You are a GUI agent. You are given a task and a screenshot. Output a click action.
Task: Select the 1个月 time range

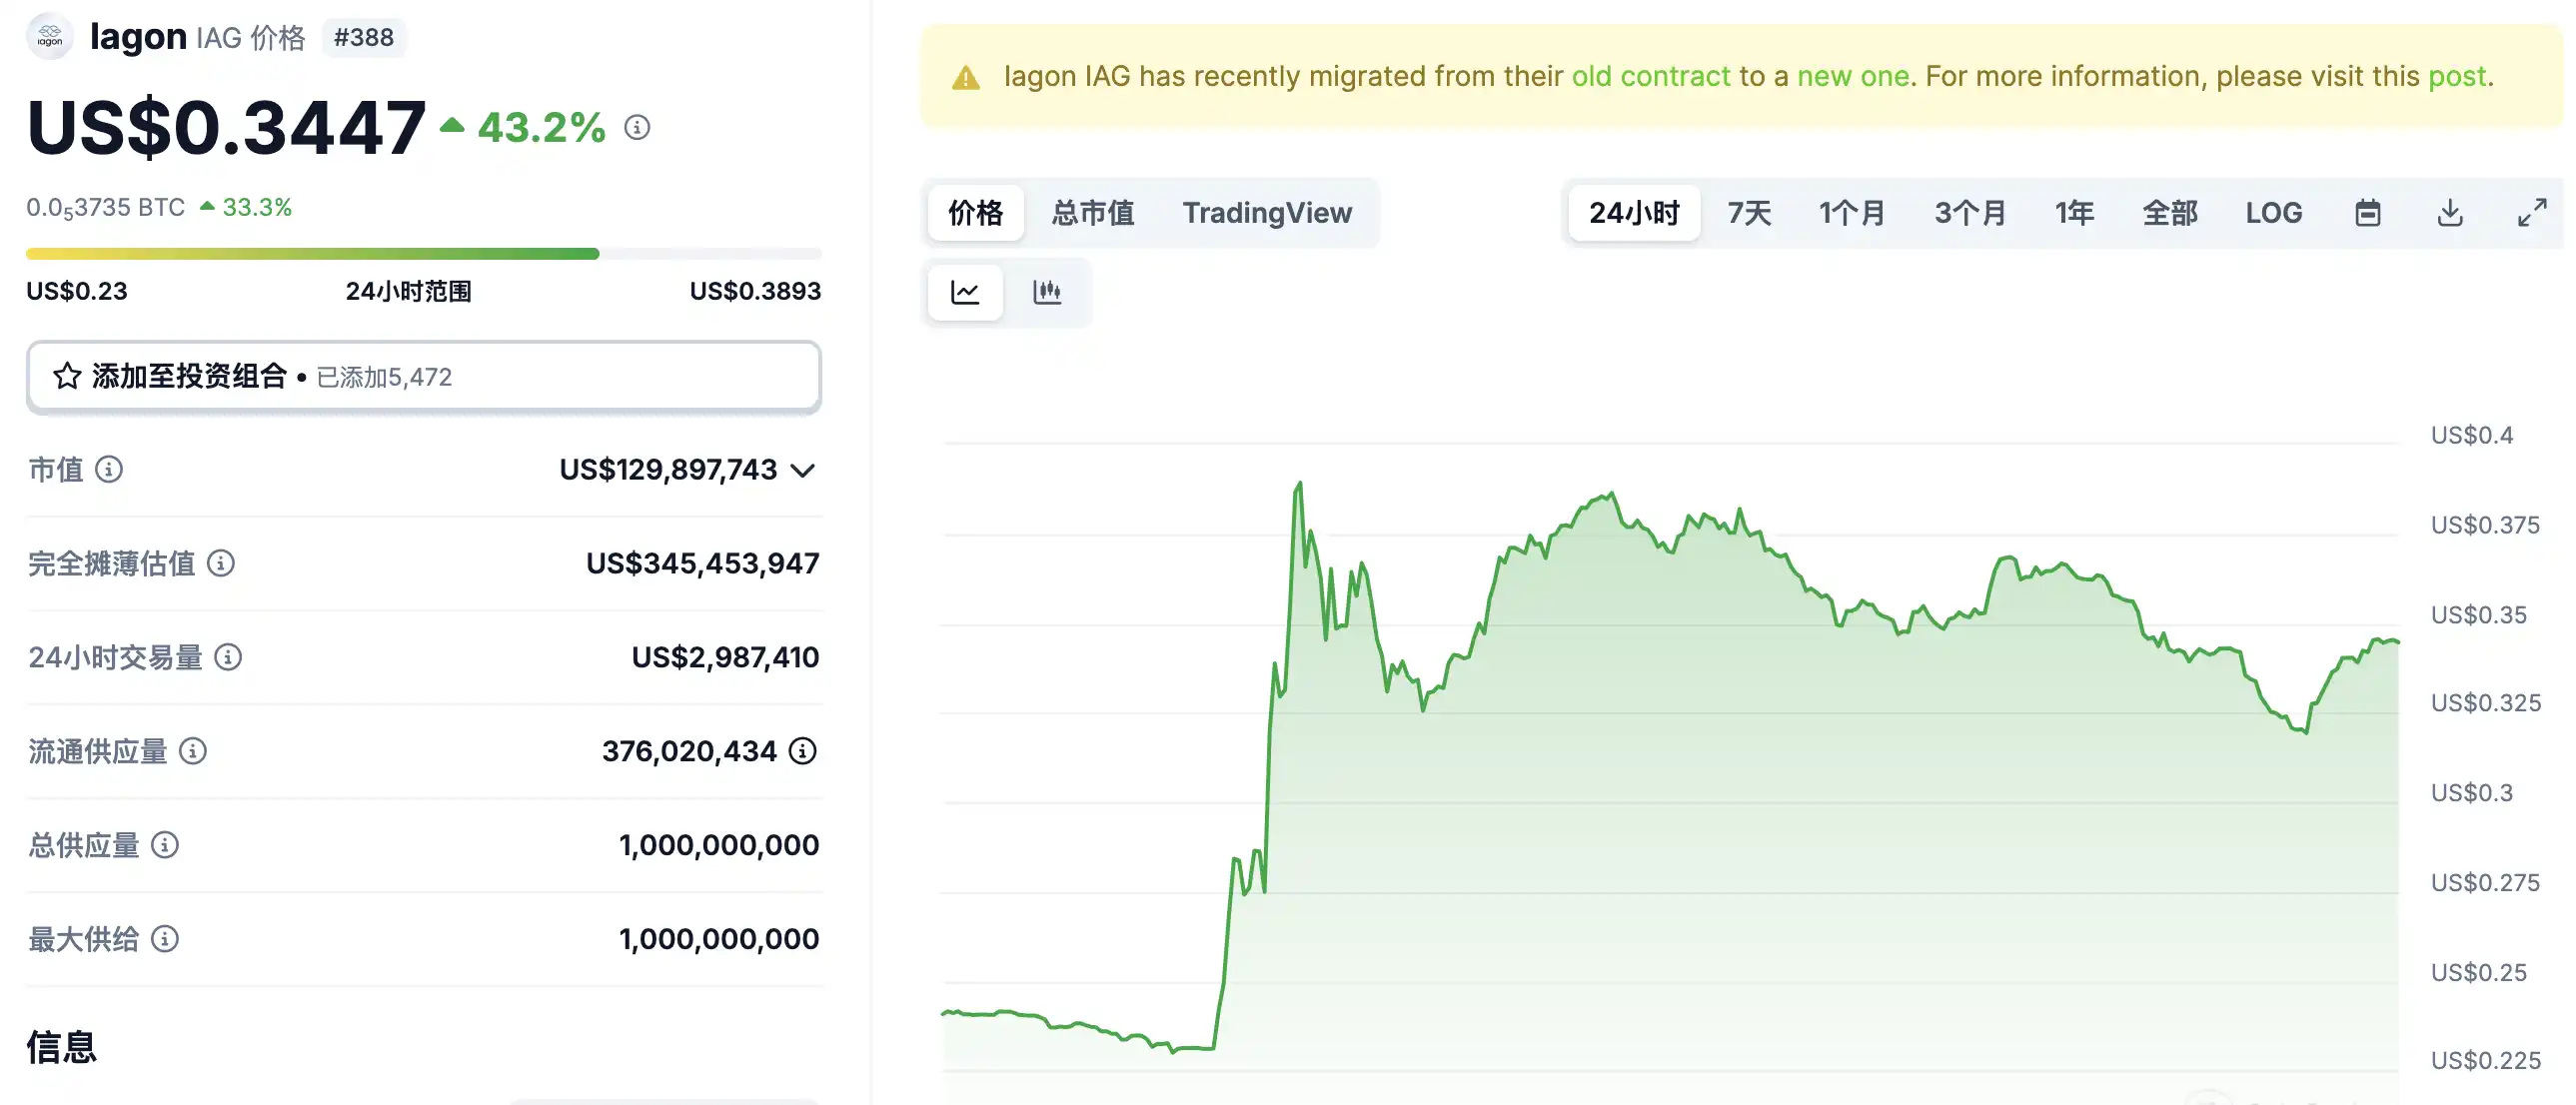coord(1851,213)
